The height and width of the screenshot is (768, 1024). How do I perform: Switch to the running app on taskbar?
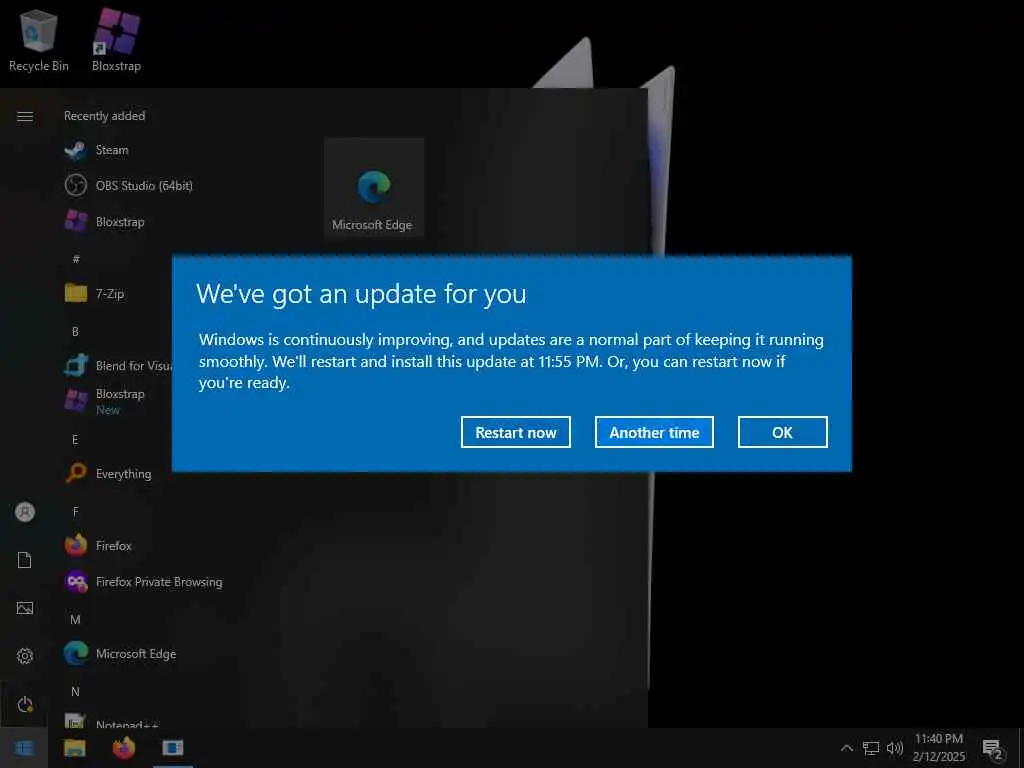click(x=173, y=748)
